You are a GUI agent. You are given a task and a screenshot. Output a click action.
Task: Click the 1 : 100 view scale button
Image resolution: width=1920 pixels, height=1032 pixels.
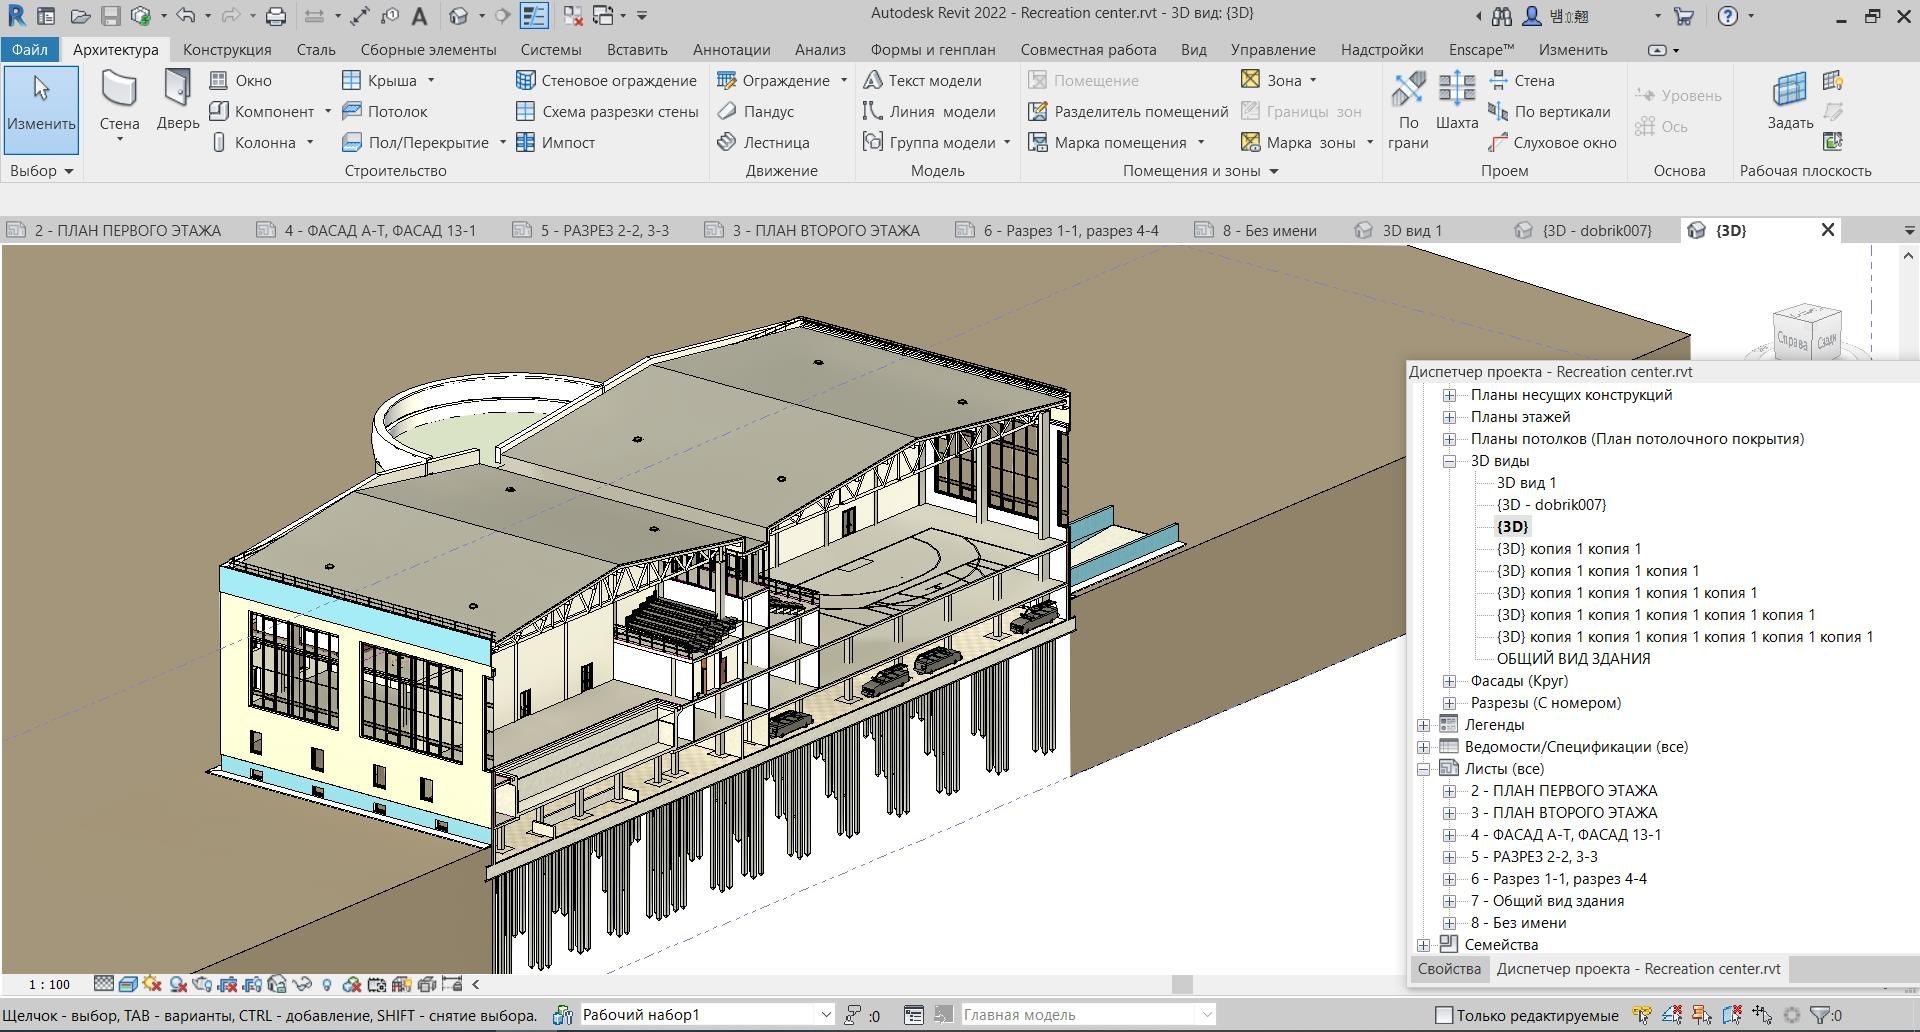[49, 984]
